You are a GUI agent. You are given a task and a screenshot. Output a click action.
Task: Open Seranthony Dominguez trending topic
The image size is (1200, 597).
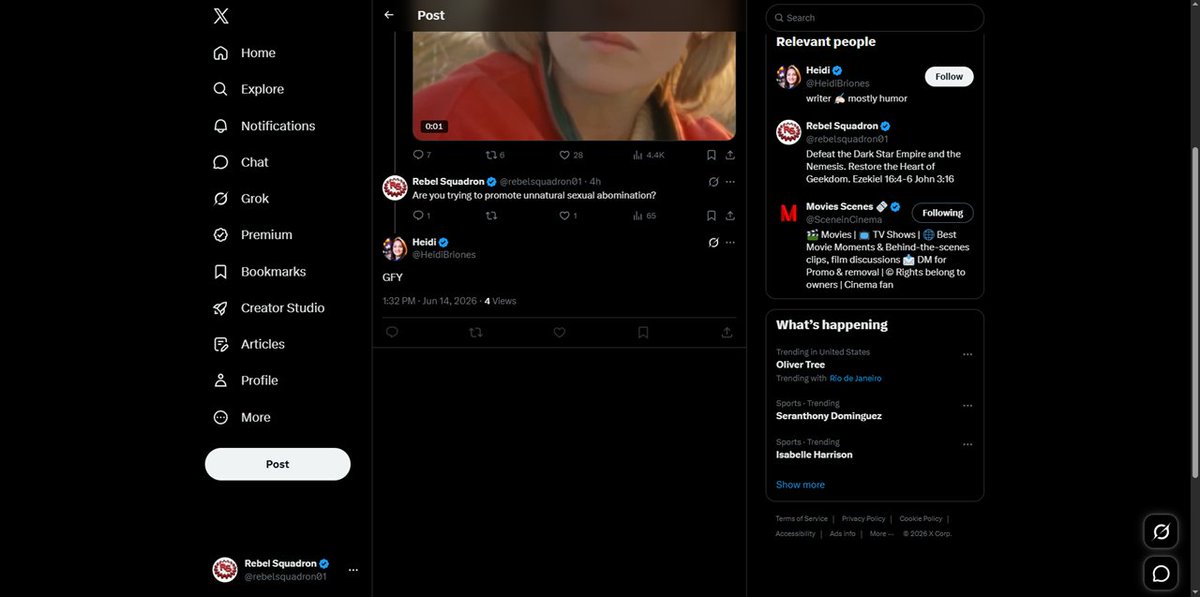coord(829,416)
